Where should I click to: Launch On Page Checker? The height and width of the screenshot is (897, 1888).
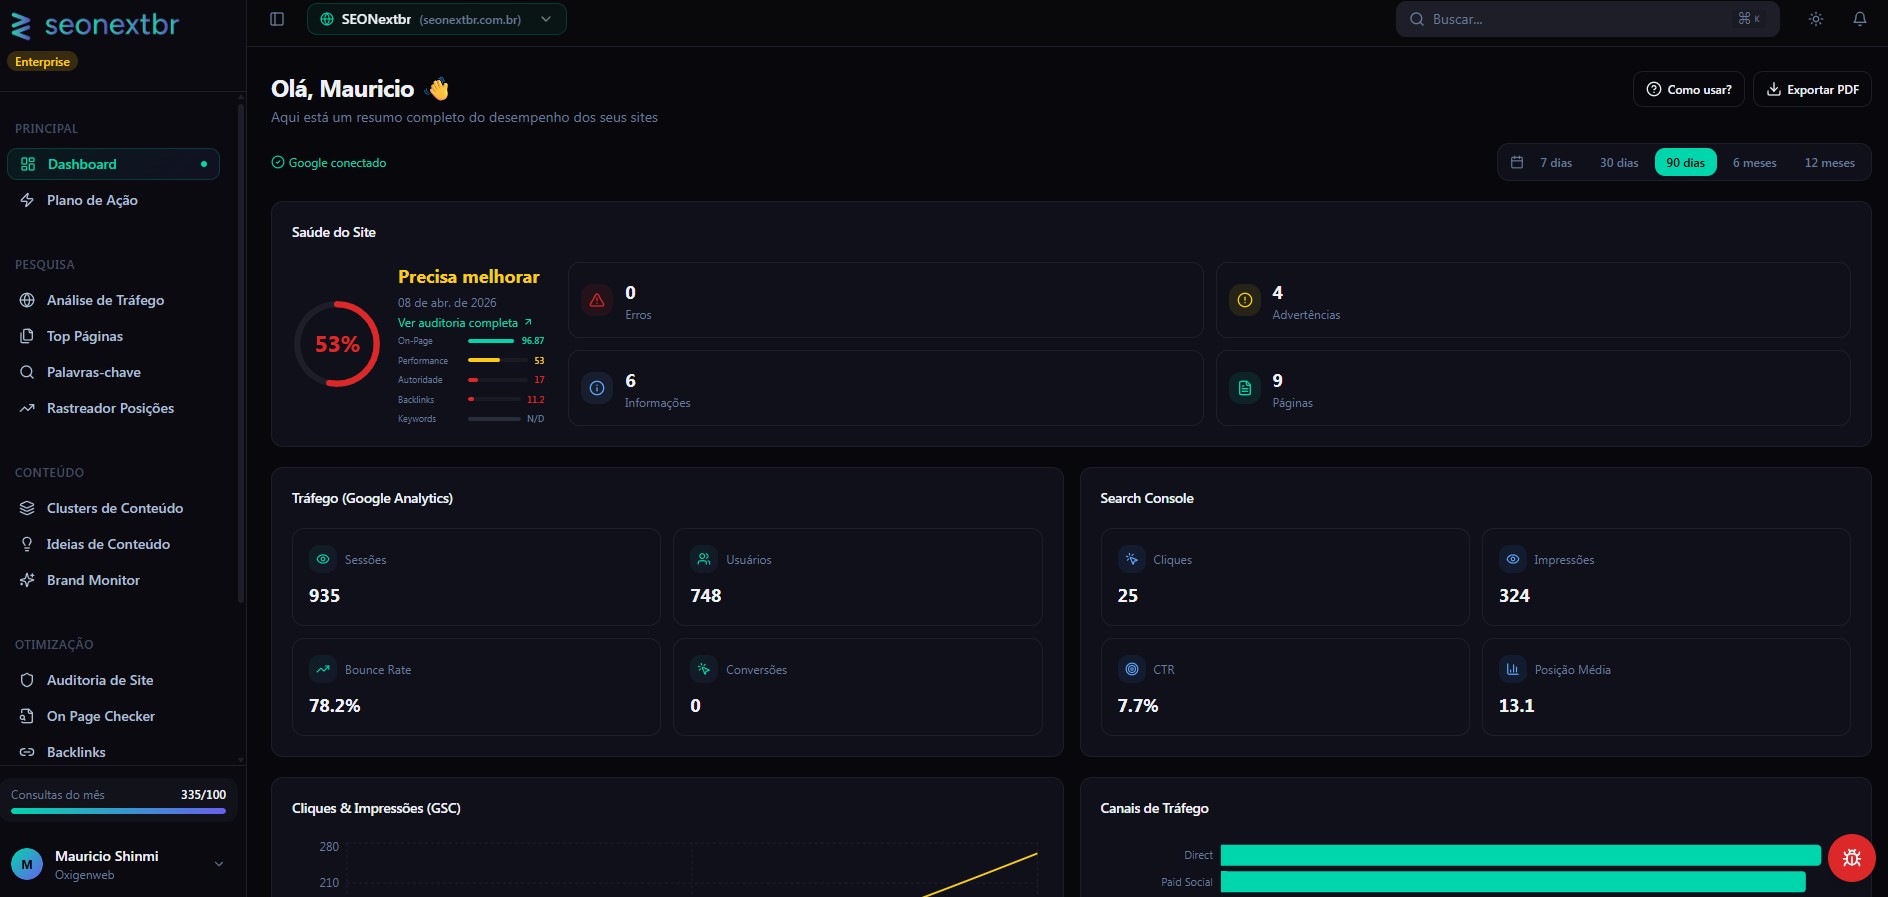click(x=113, y=716)
